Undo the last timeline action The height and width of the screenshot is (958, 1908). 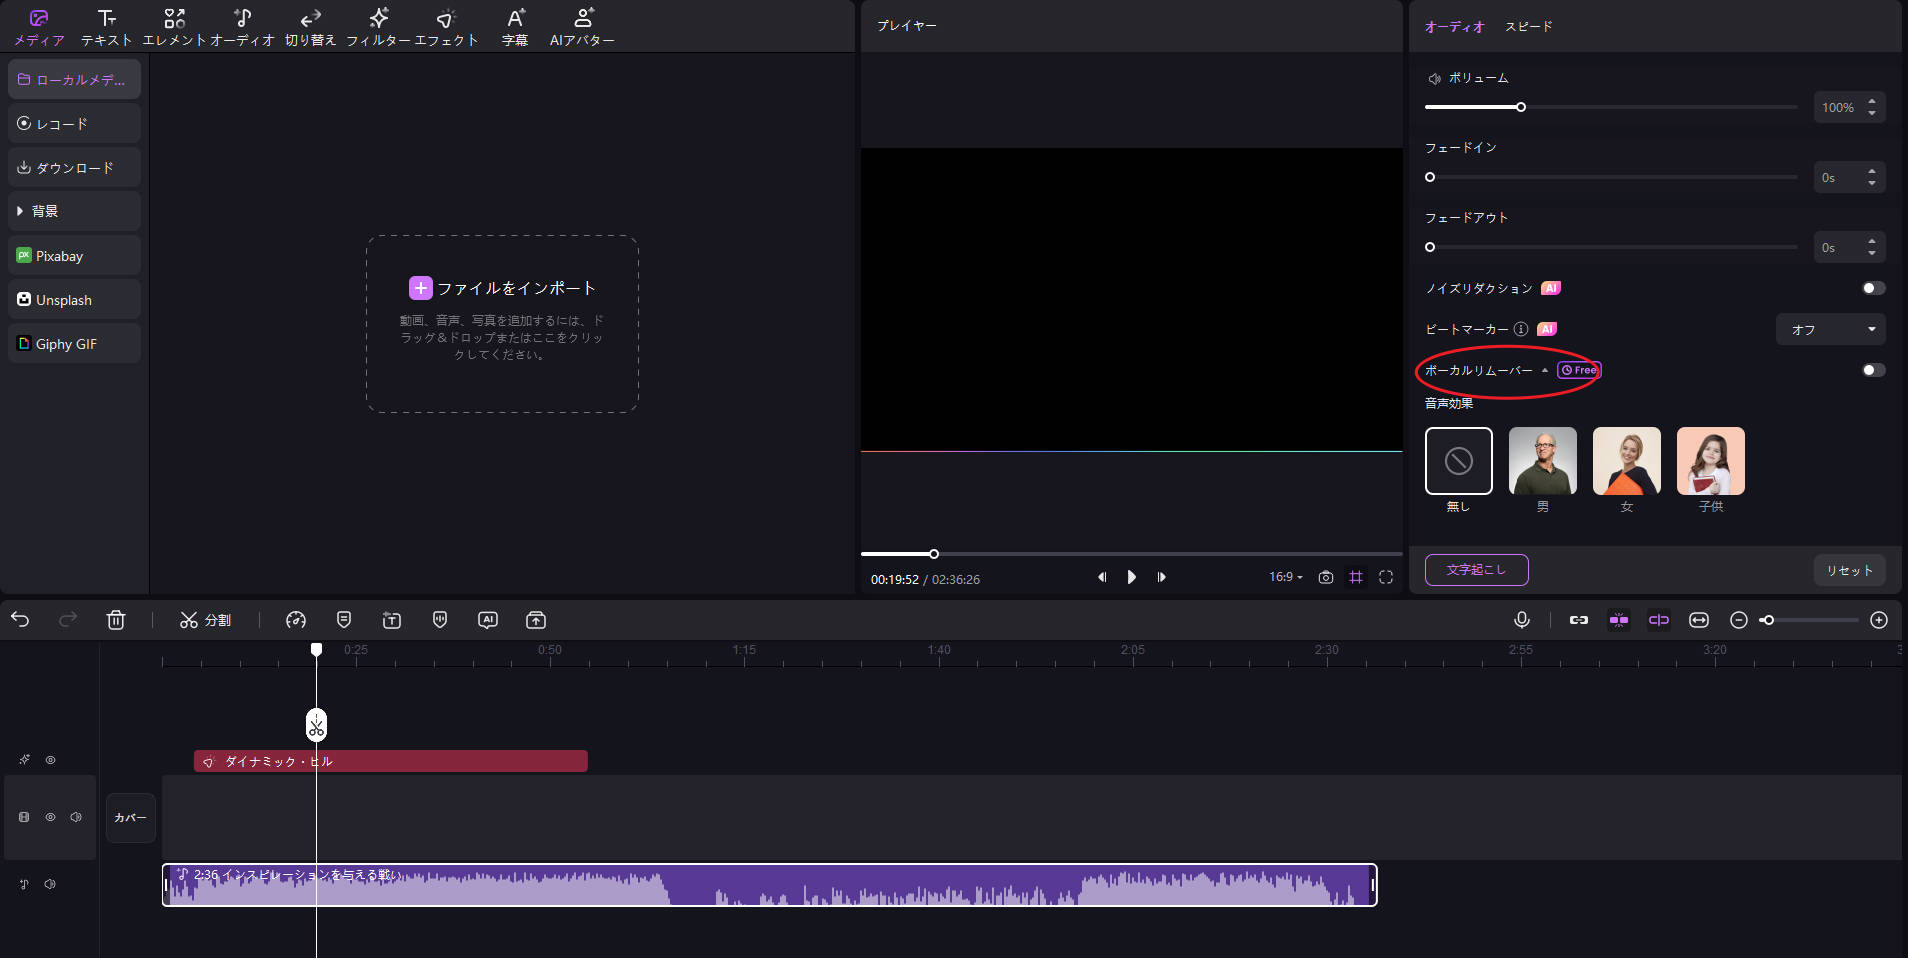[20, 620]
